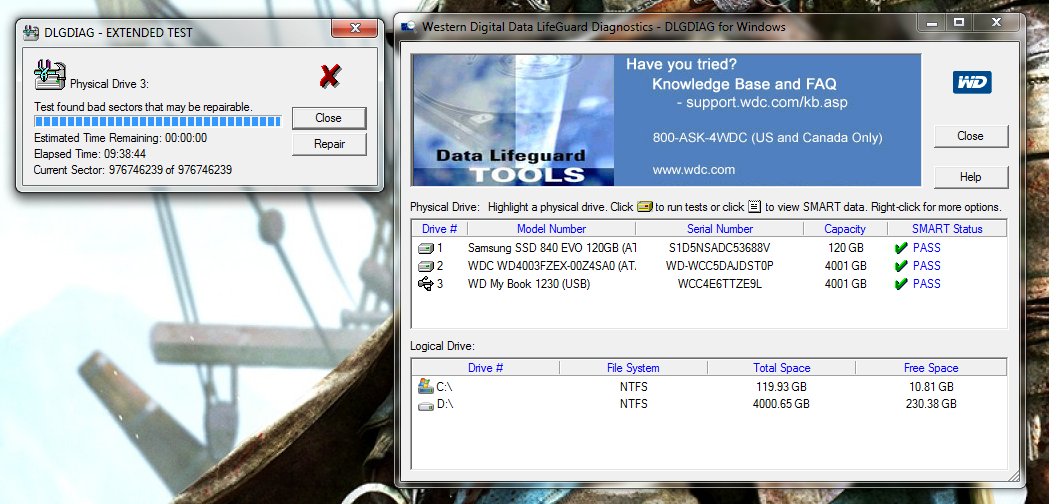Click the SMART data icon in instructions
The width and height of the screenshot is (1049, 504).
pyautogui.click(x=755, y=207)
